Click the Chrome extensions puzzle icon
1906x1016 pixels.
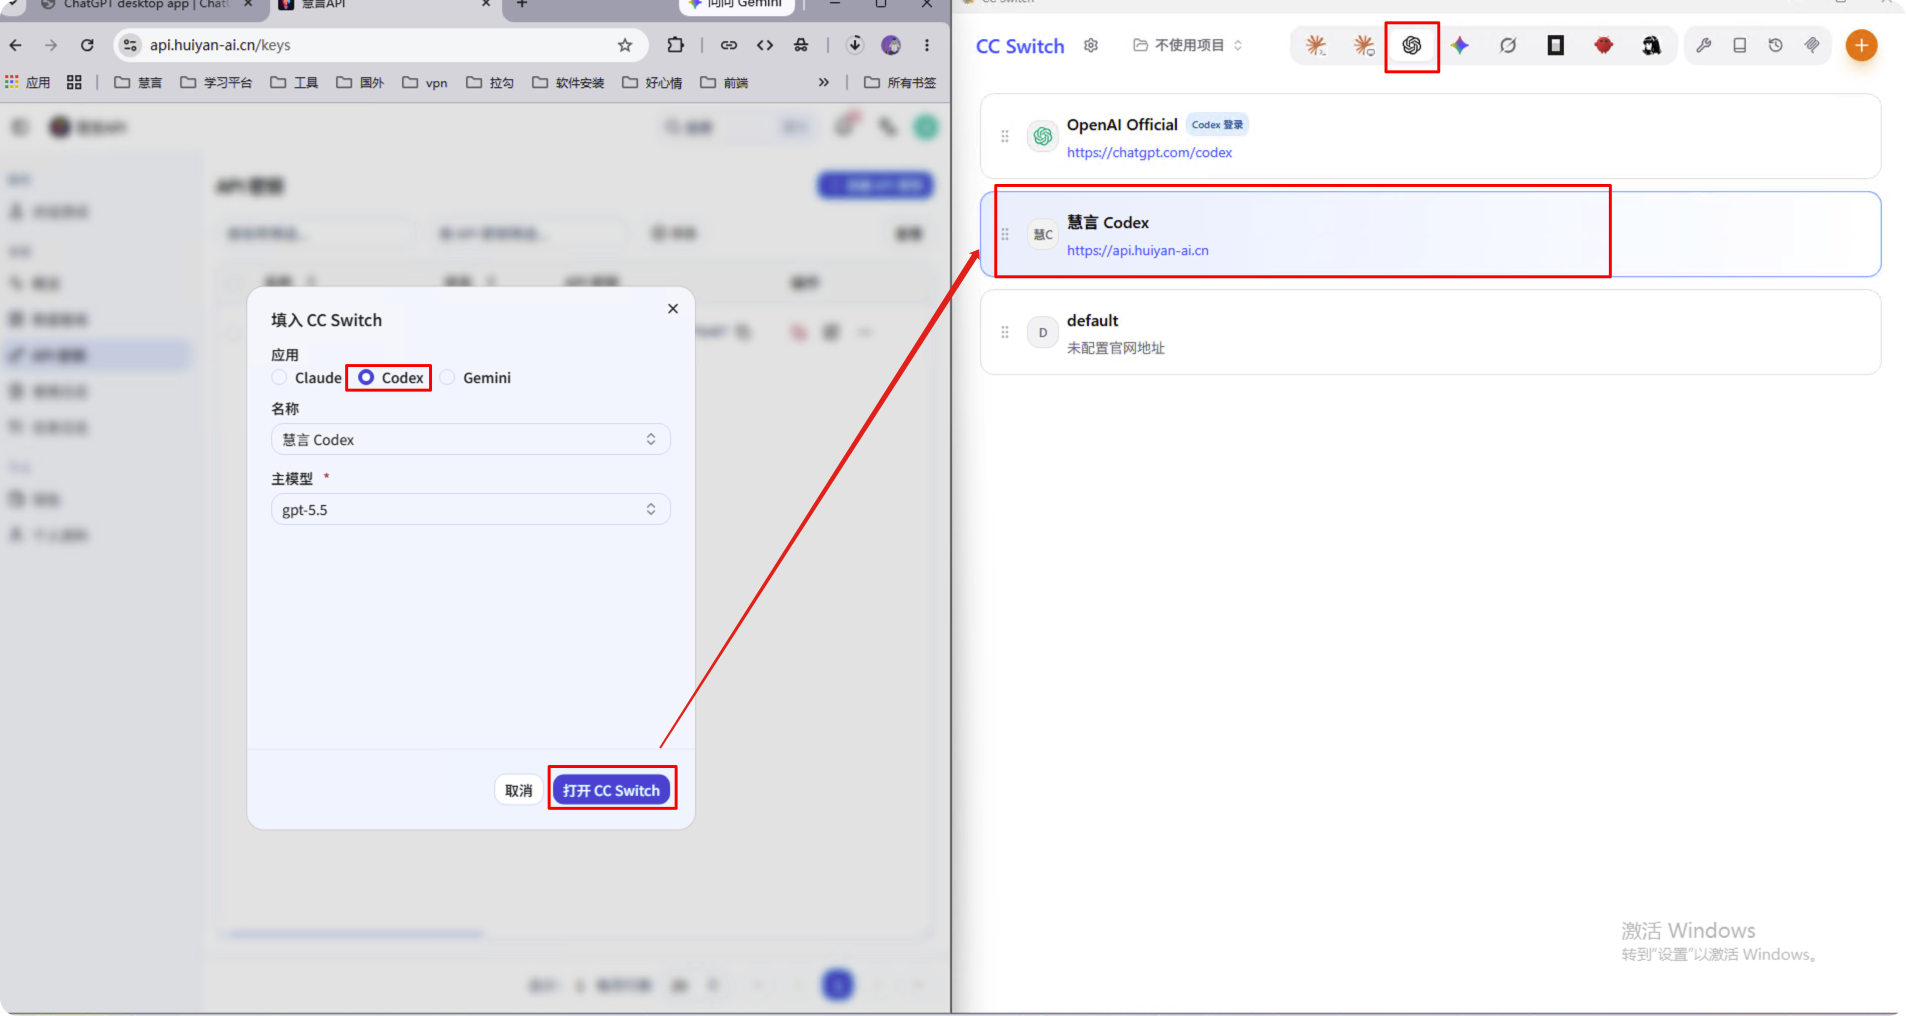click(x=676, y=45)
